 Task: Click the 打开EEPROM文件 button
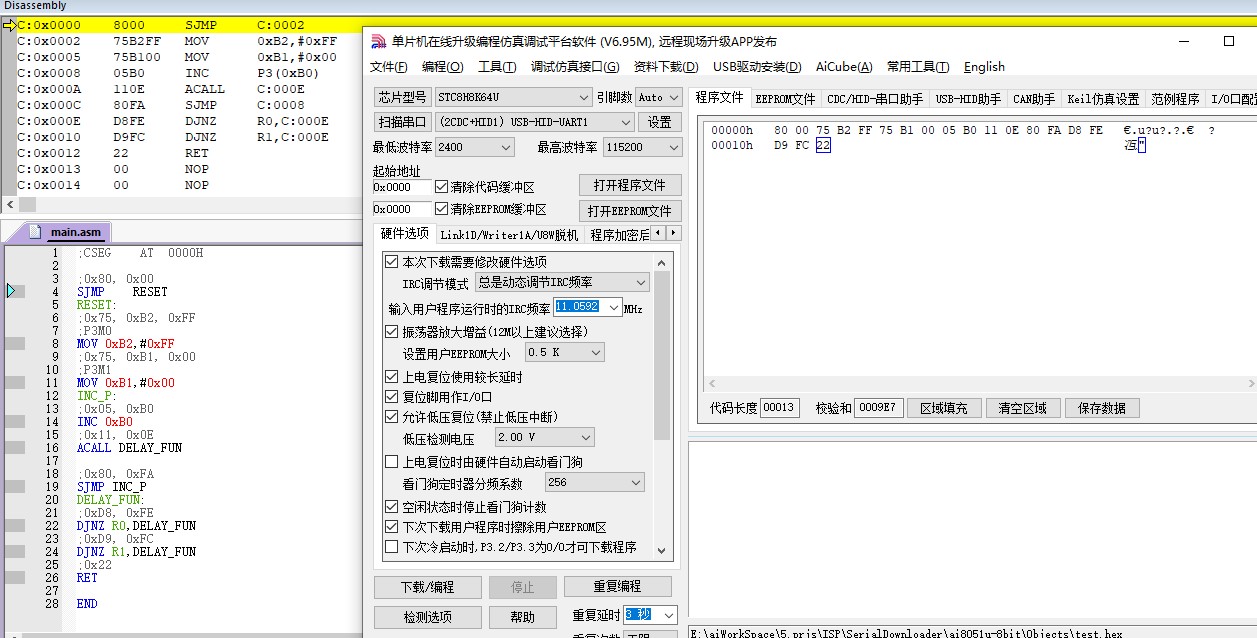pos(630,211)
